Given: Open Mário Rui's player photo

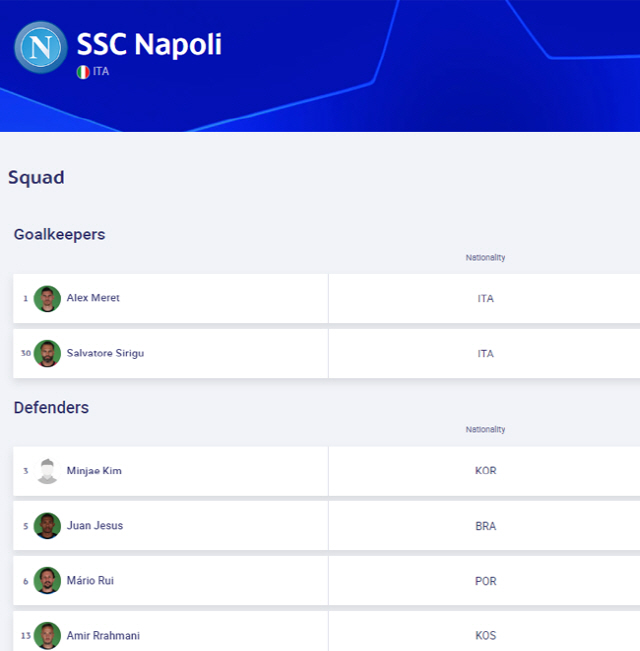Looking at the screenshot, I should tap(47, 580).
